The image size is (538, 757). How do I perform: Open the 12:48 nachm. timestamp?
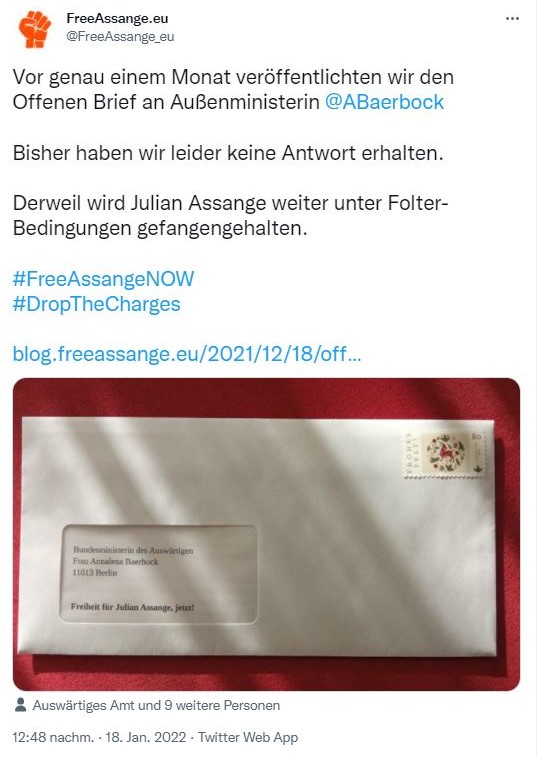(x=53, y=737)
